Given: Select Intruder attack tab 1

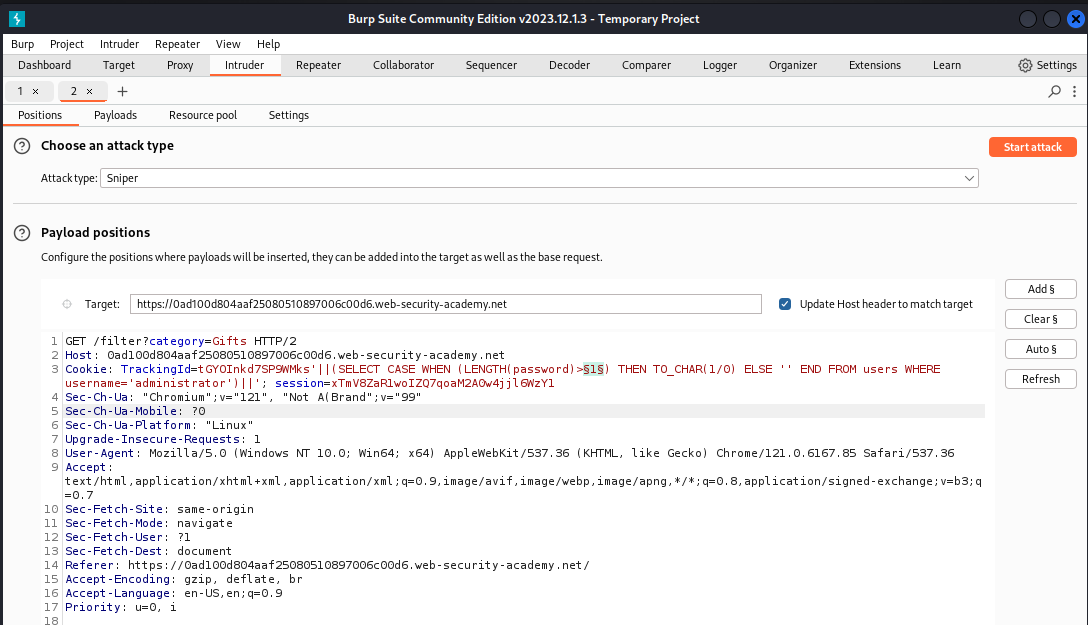Looking at the screenshot, I should [20, 92].
